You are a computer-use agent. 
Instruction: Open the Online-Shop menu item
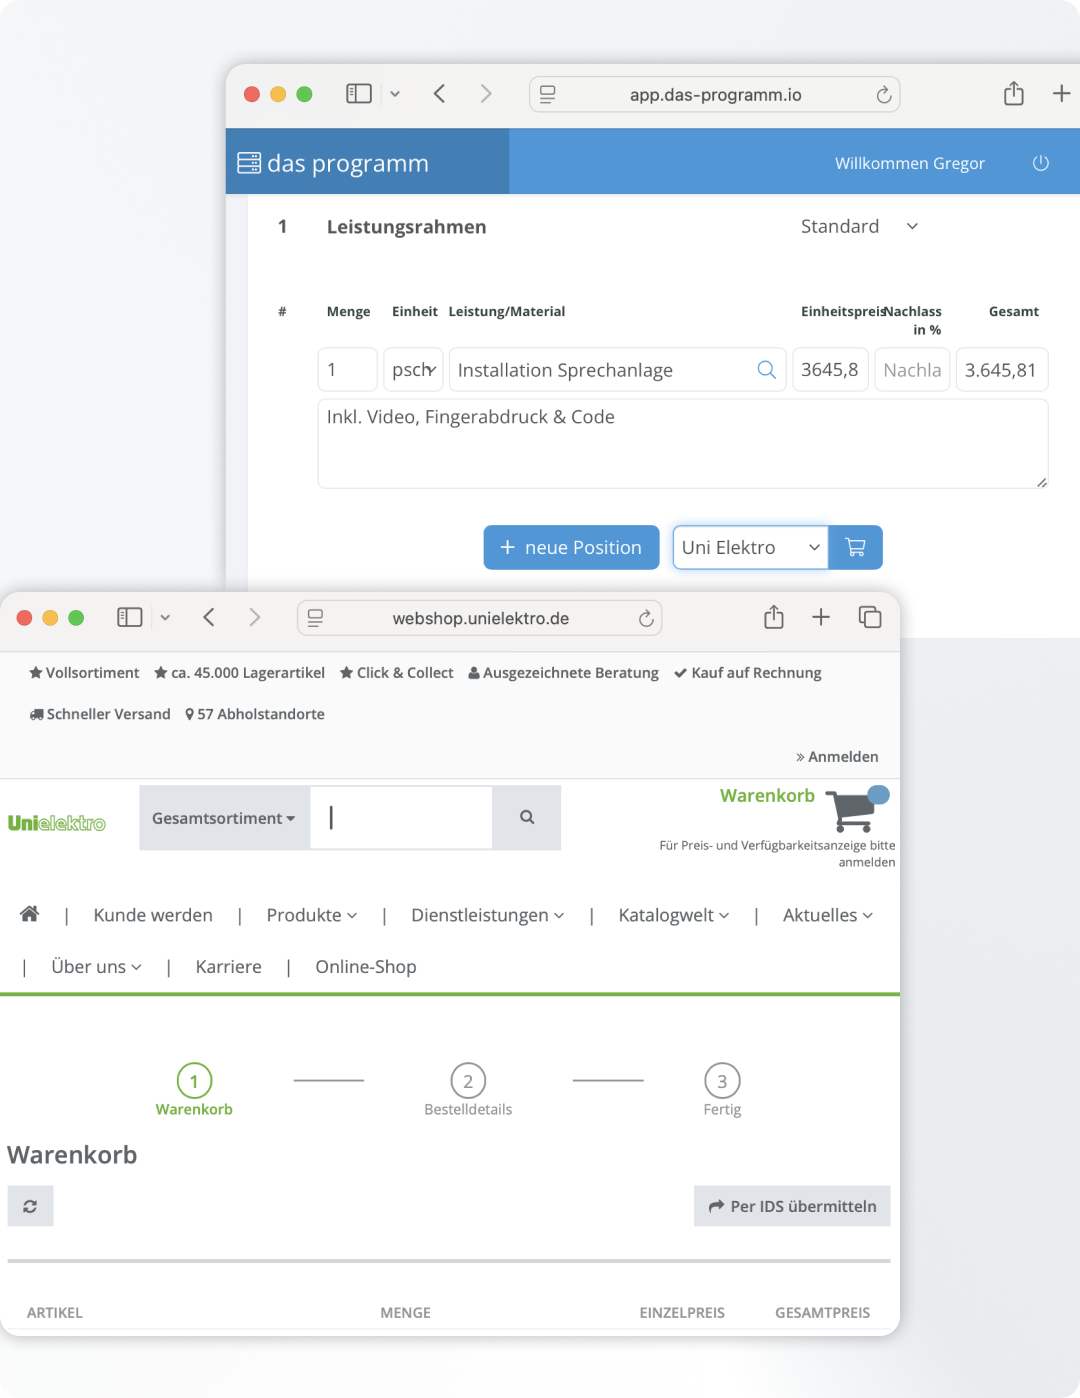366,967
